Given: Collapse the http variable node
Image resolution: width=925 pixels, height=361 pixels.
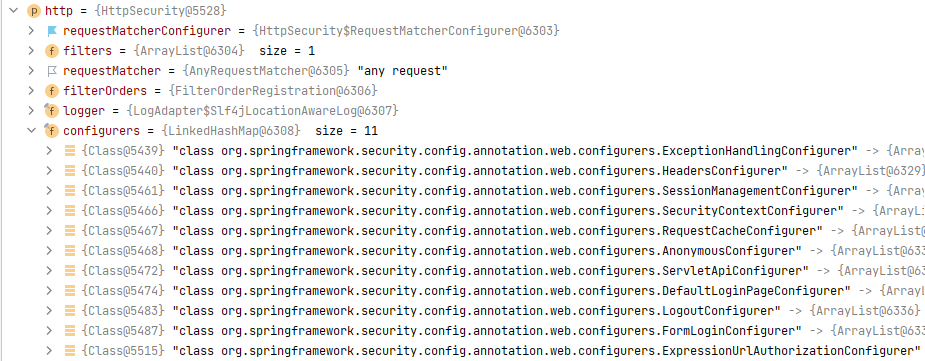Looking at the screenshot, I should (14, 11).
